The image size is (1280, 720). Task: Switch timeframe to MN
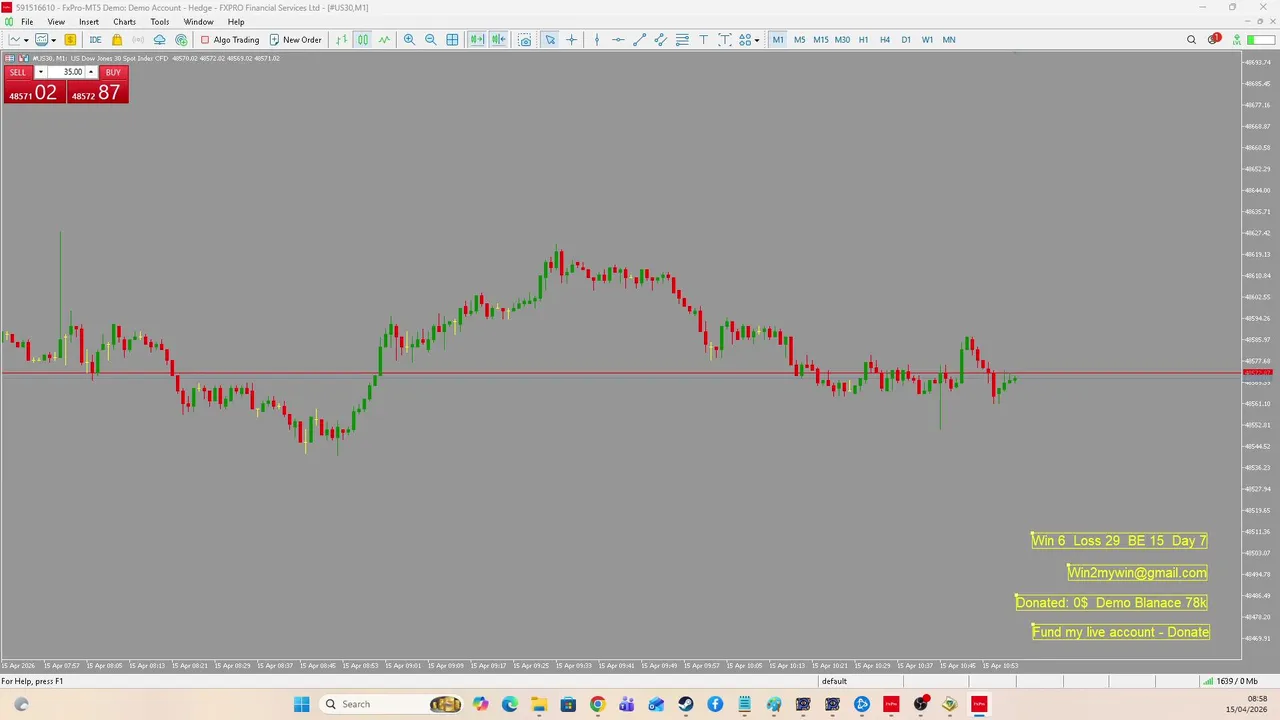tap(949, 40)
